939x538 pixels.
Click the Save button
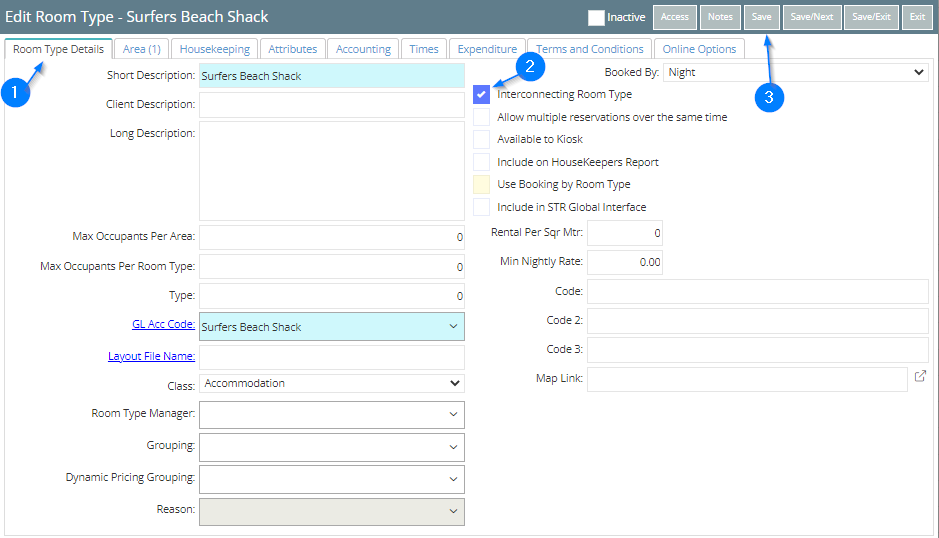761,17
